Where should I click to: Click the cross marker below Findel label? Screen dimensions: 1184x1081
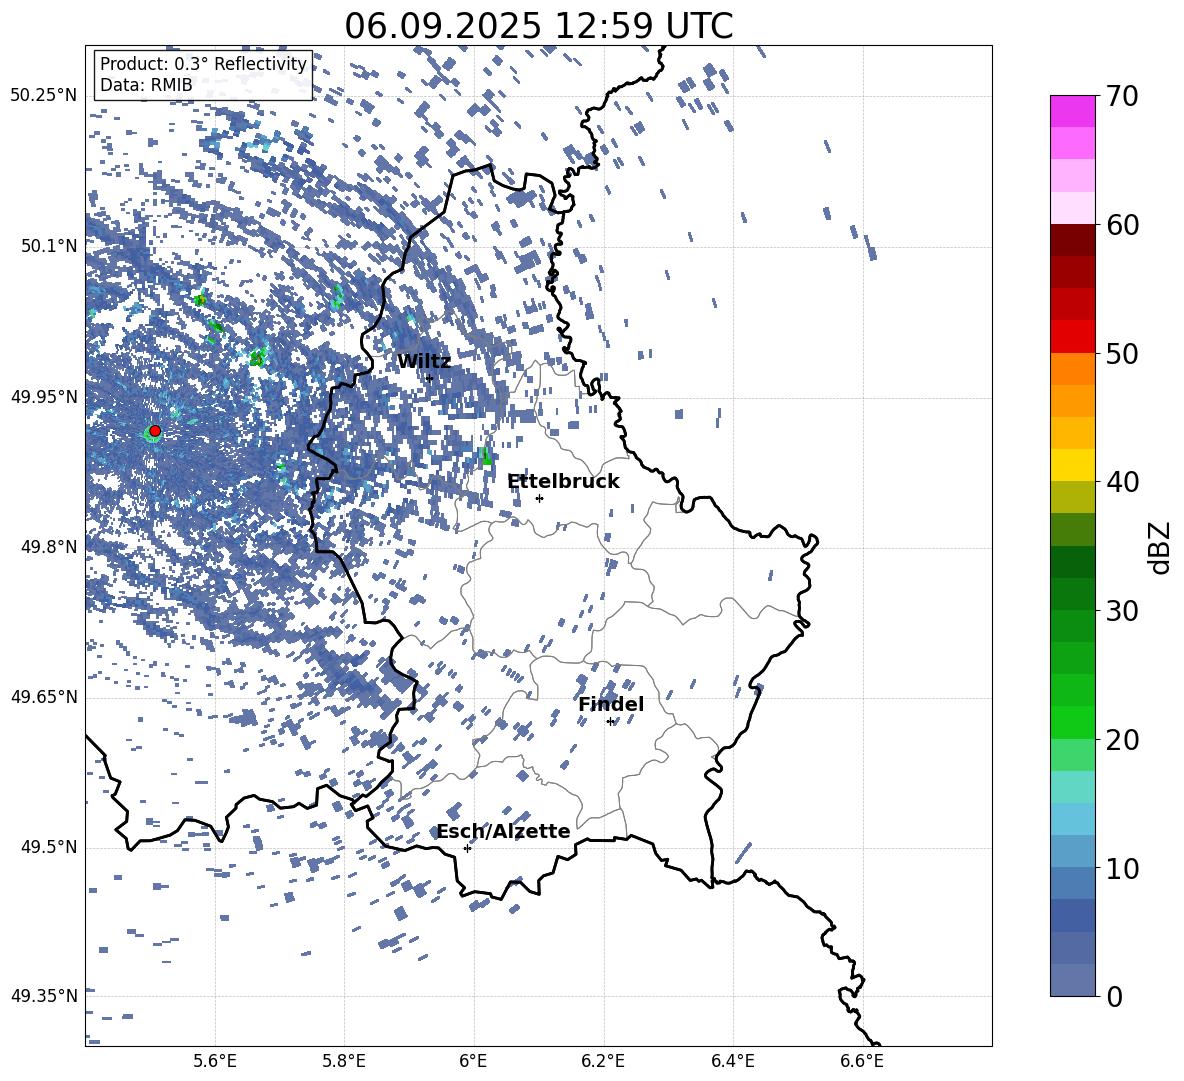click(611, 722)
